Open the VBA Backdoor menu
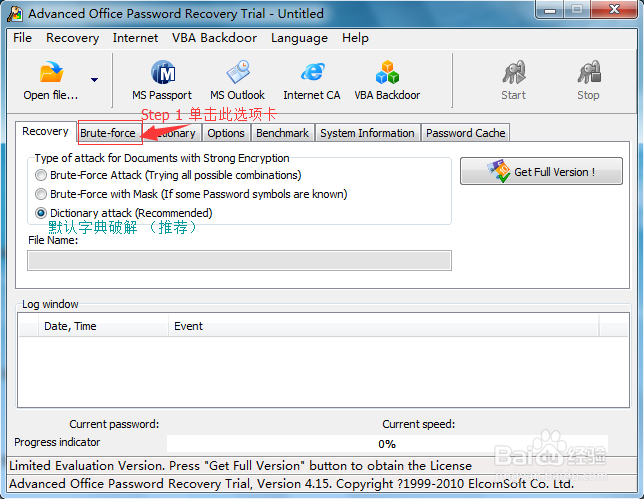 click(x=214, y=38)
